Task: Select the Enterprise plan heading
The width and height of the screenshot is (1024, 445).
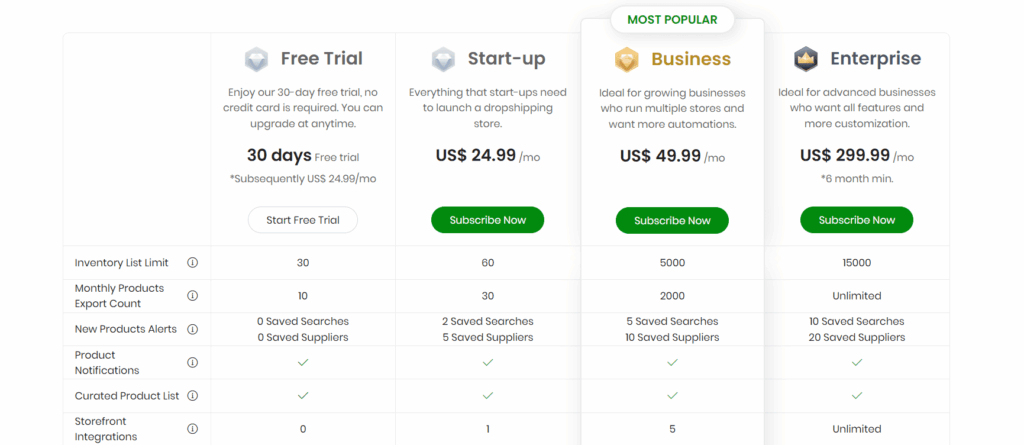Action: coord(876,59)
